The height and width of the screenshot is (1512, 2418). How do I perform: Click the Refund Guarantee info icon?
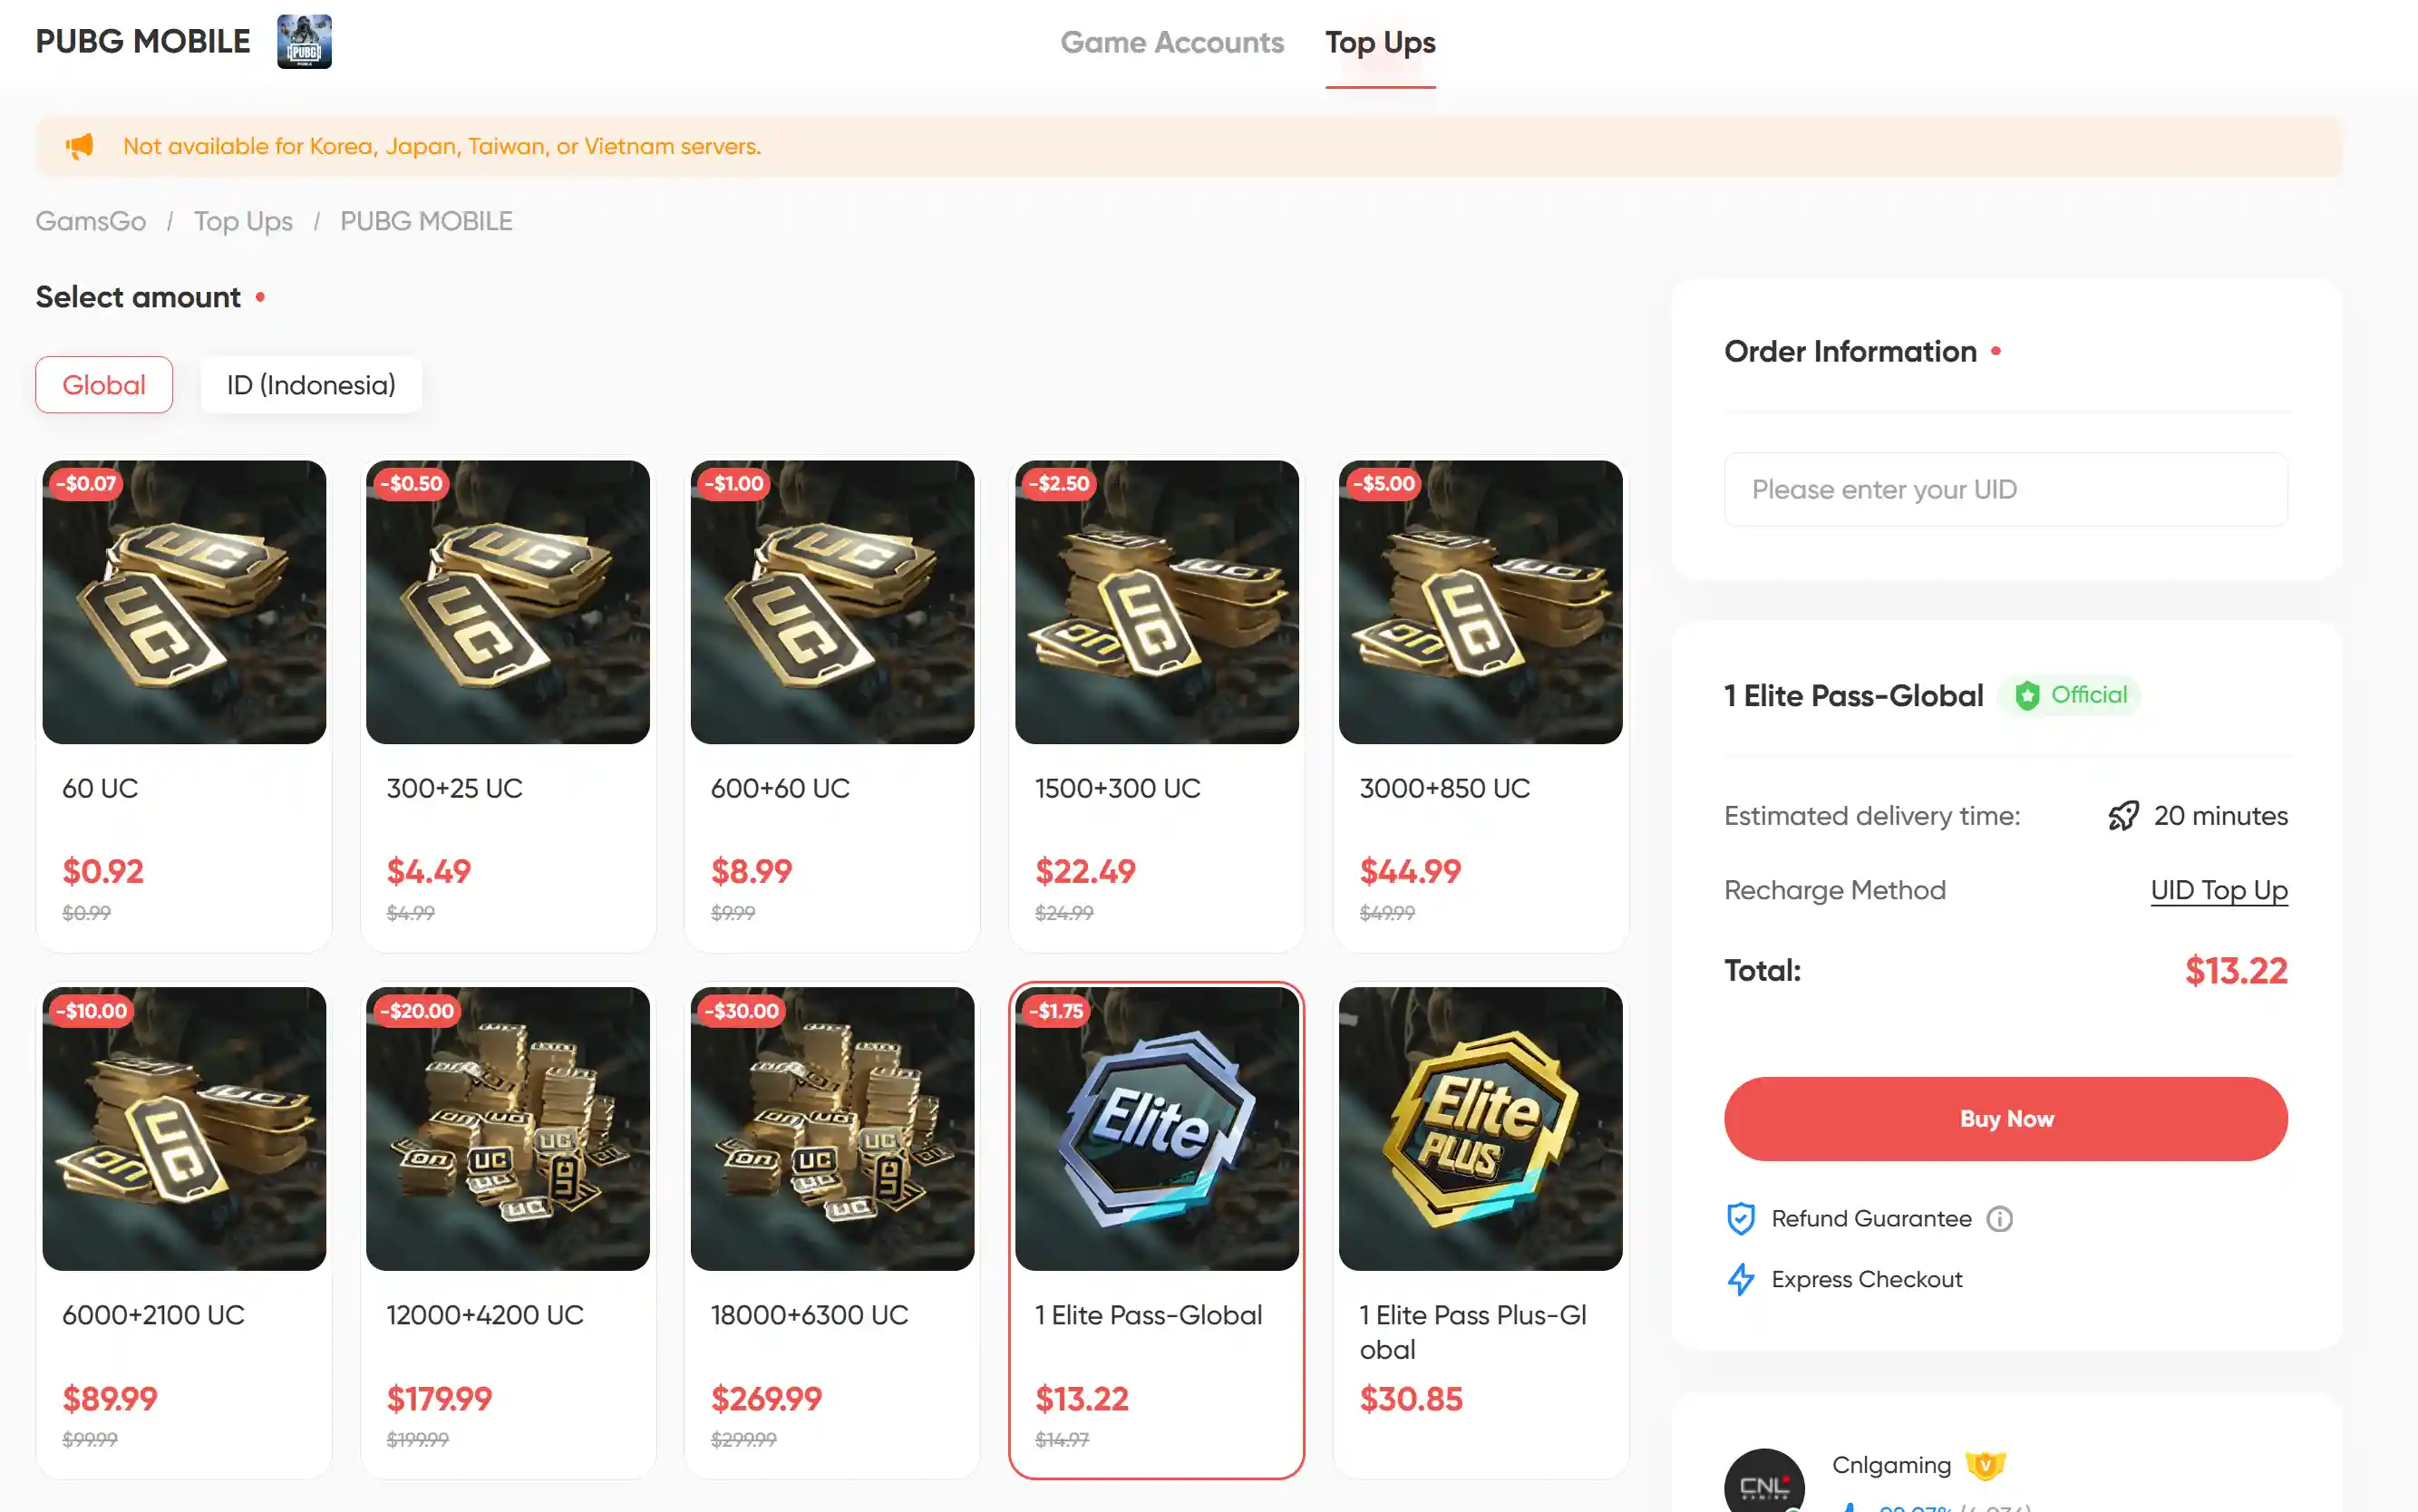point(1999,1219)
